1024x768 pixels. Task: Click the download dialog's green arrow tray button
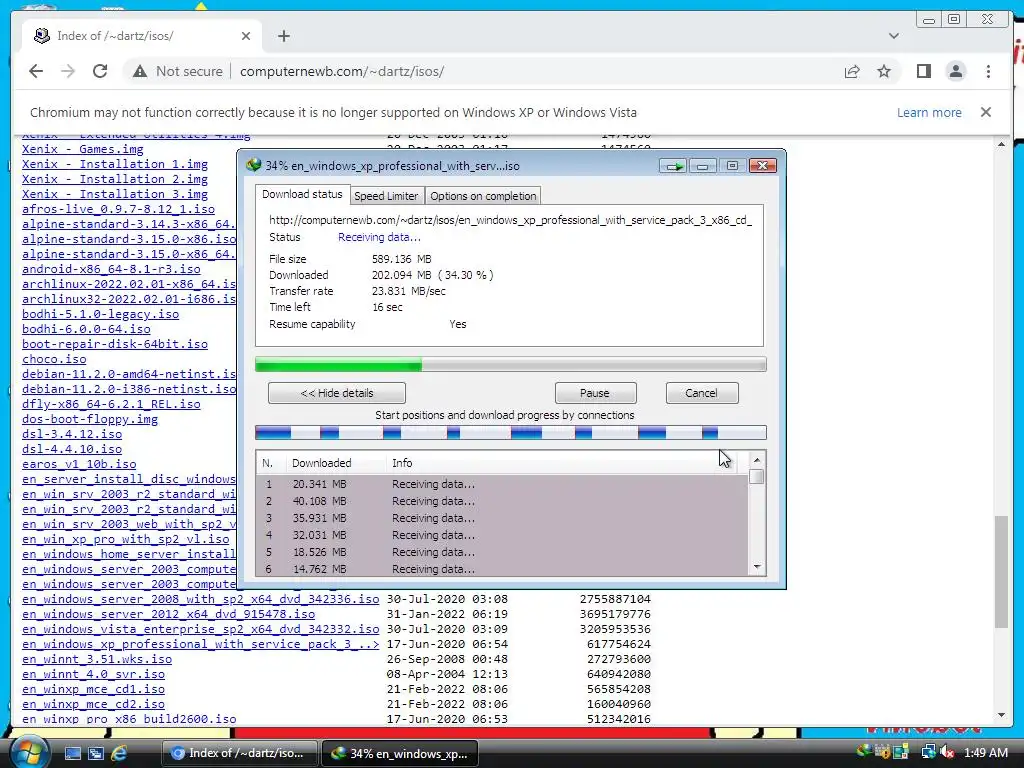pos(673,166)
